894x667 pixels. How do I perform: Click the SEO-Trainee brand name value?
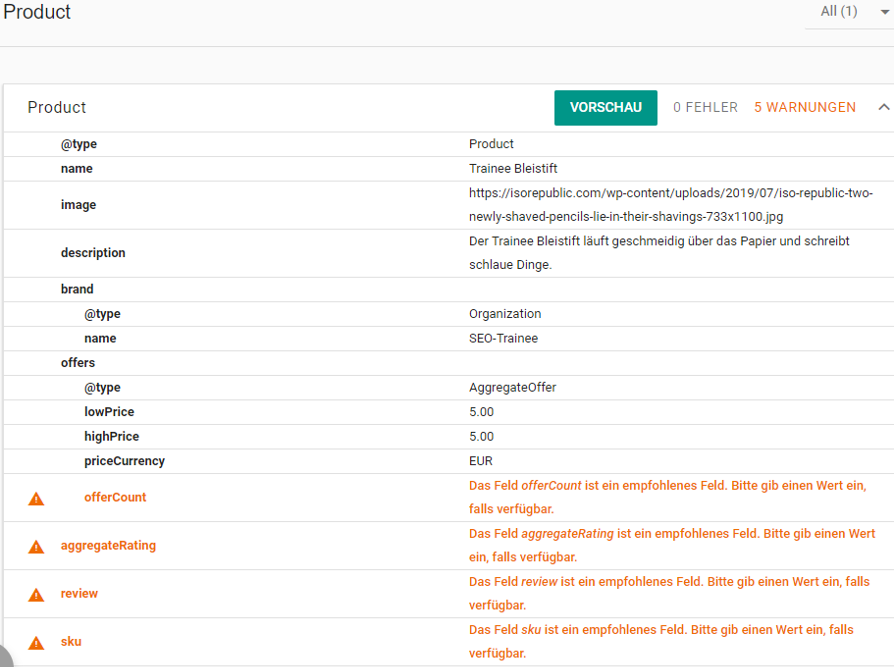[x=503, y=338]
